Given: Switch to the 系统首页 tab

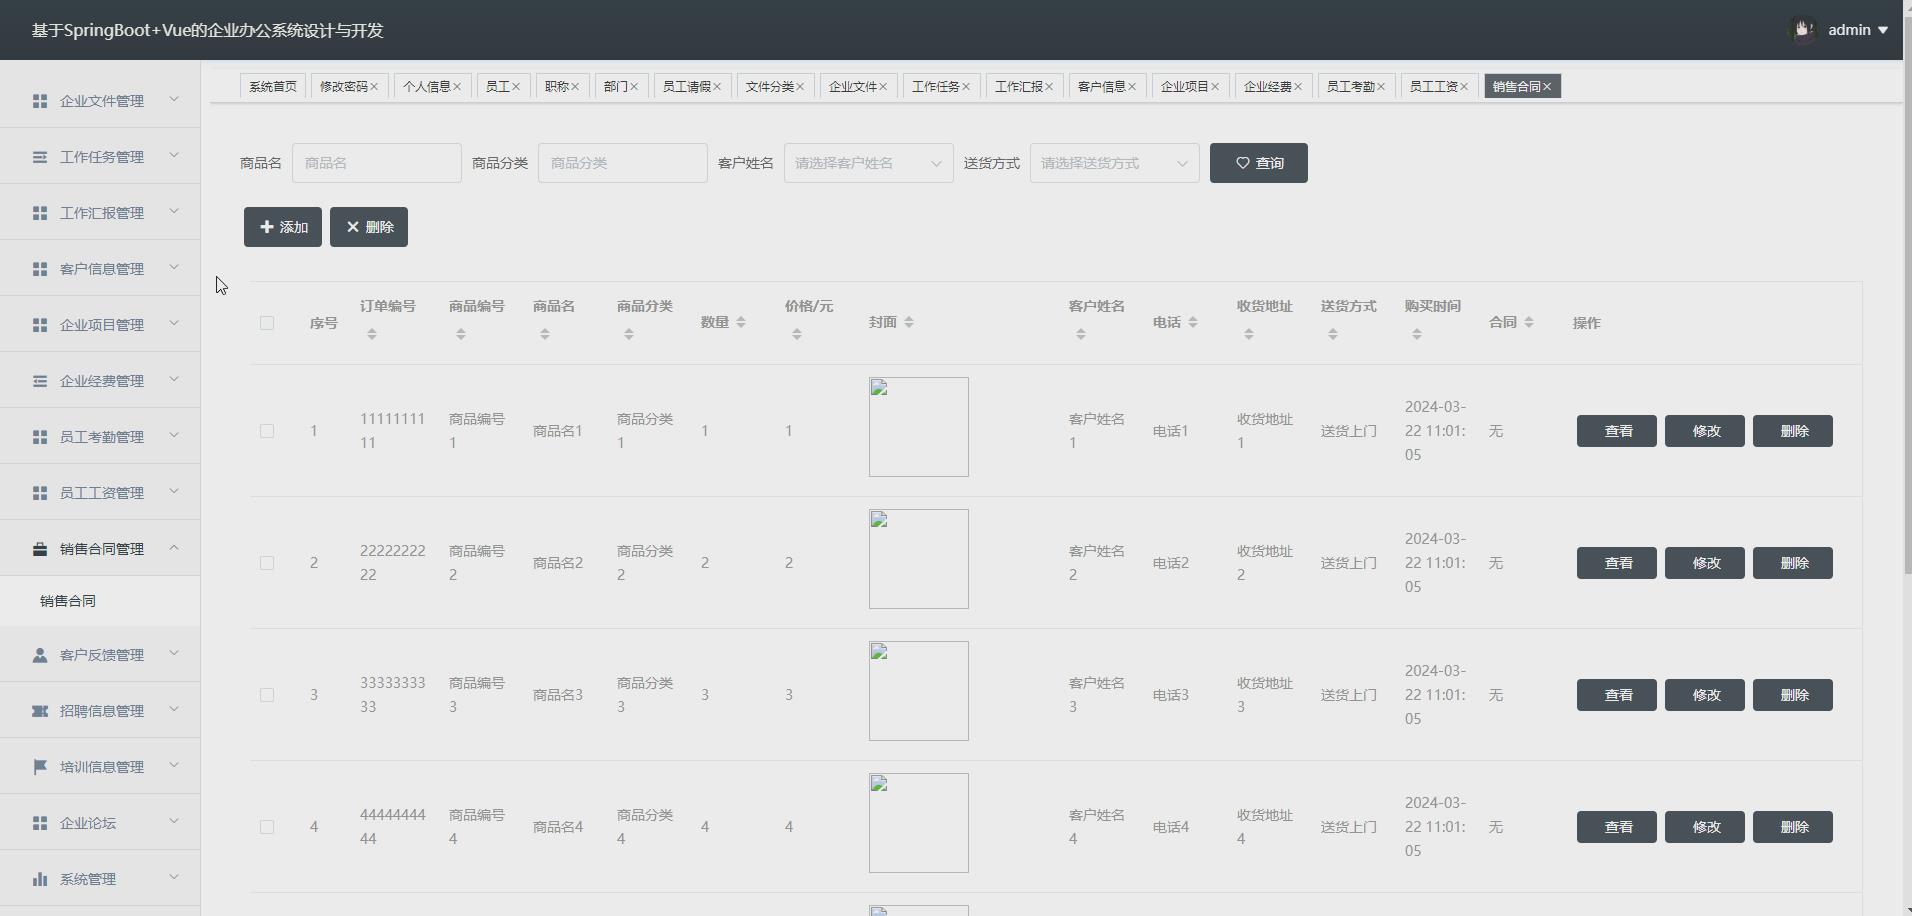Looking at the screenshot, I should [271, 86].
